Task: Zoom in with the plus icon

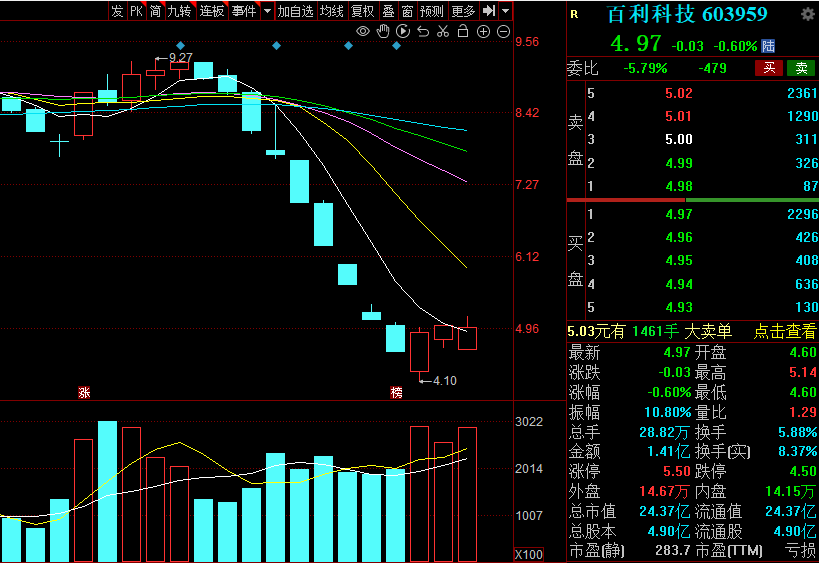Action: [483, 32]
